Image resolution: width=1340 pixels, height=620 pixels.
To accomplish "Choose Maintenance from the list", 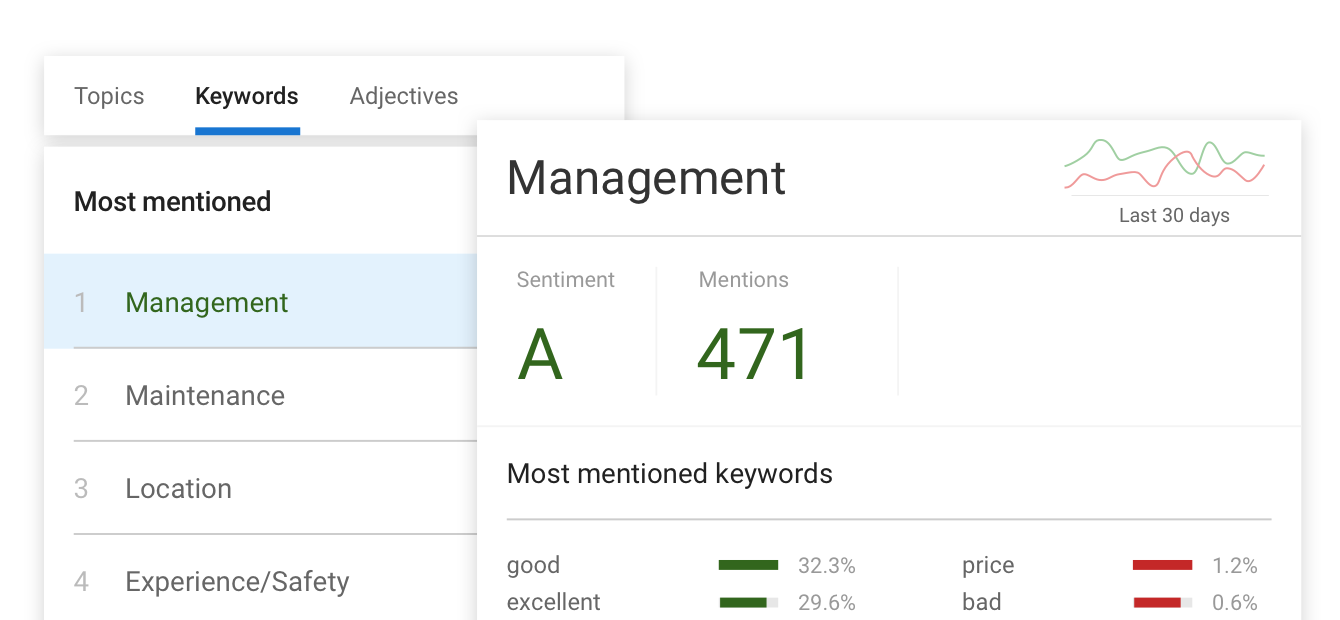I will point(205,395).
